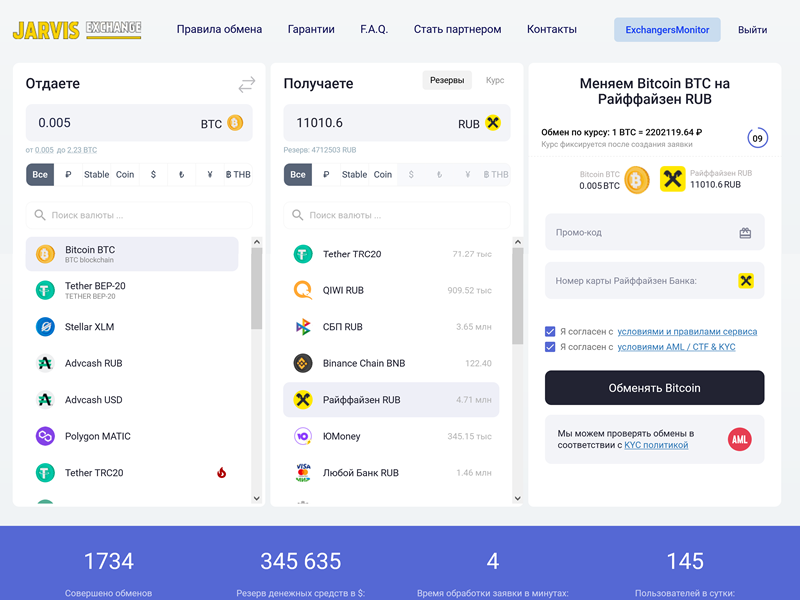Select Binance Chain BNB in the receive list
The width and height of the screenshot is (800, 600).
coord(391,363)
